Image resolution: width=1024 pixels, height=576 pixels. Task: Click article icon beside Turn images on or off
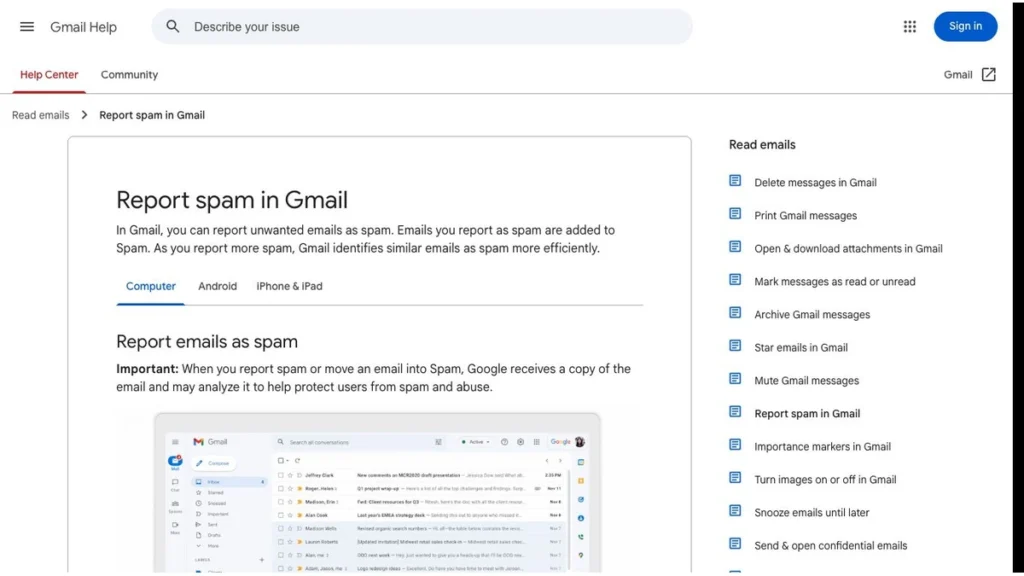coord(735,477)
